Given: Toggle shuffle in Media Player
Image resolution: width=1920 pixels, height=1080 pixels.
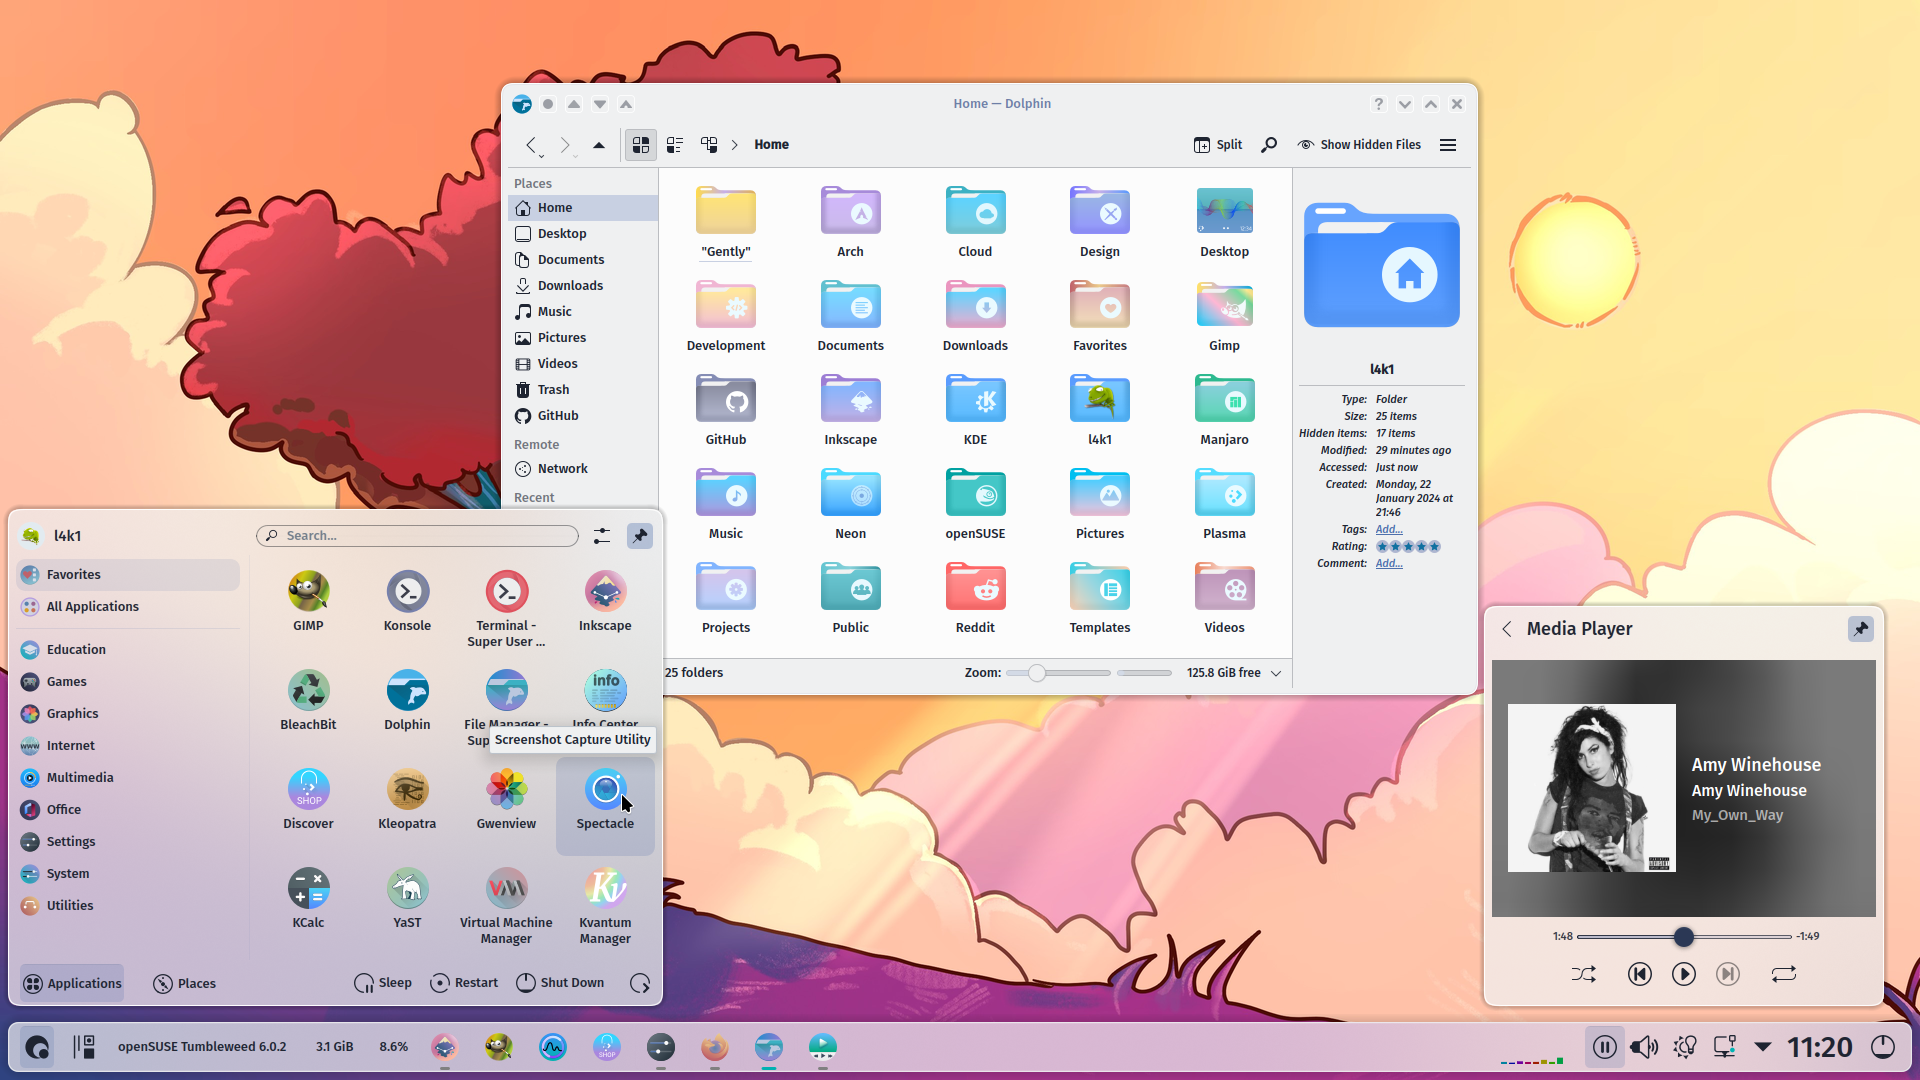Looking at the screenshot, I should 1583,974.
